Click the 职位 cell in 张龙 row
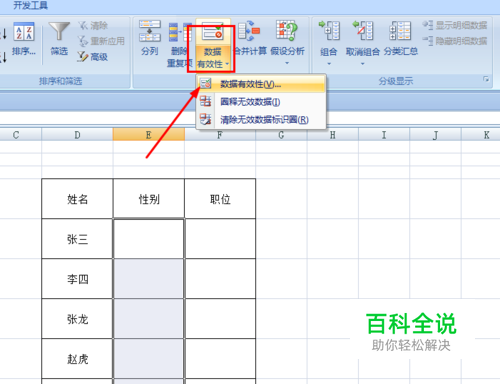 coord(220,319)
